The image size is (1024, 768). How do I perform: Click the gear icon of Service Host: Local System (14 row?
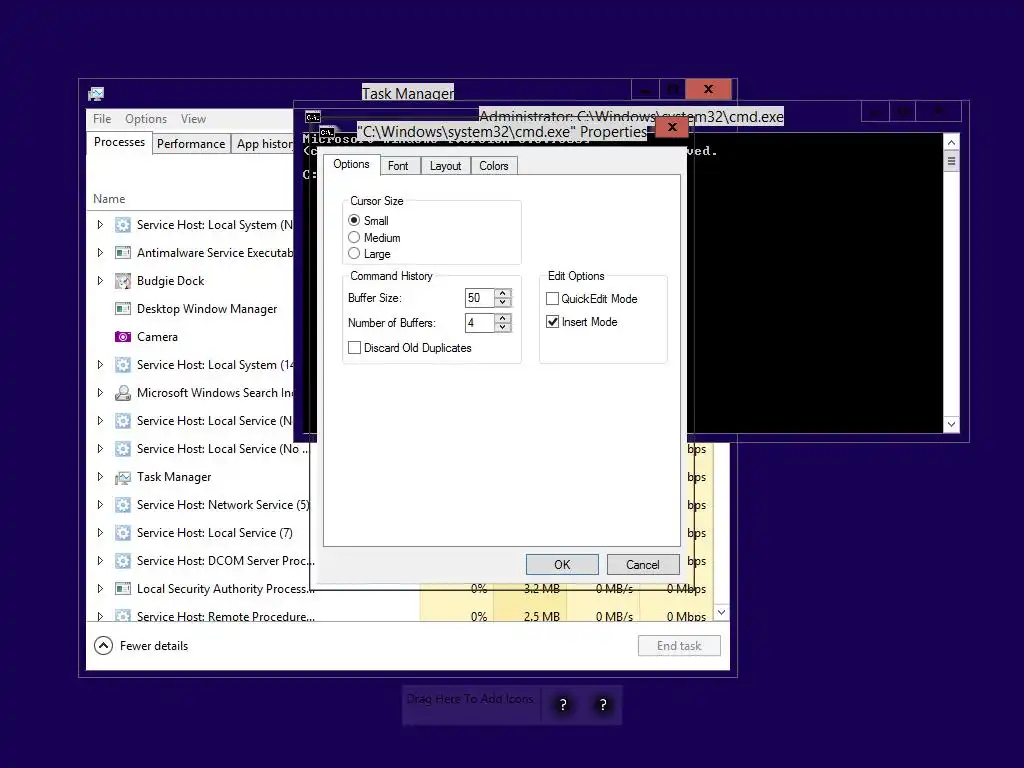[x=123, y=365]
